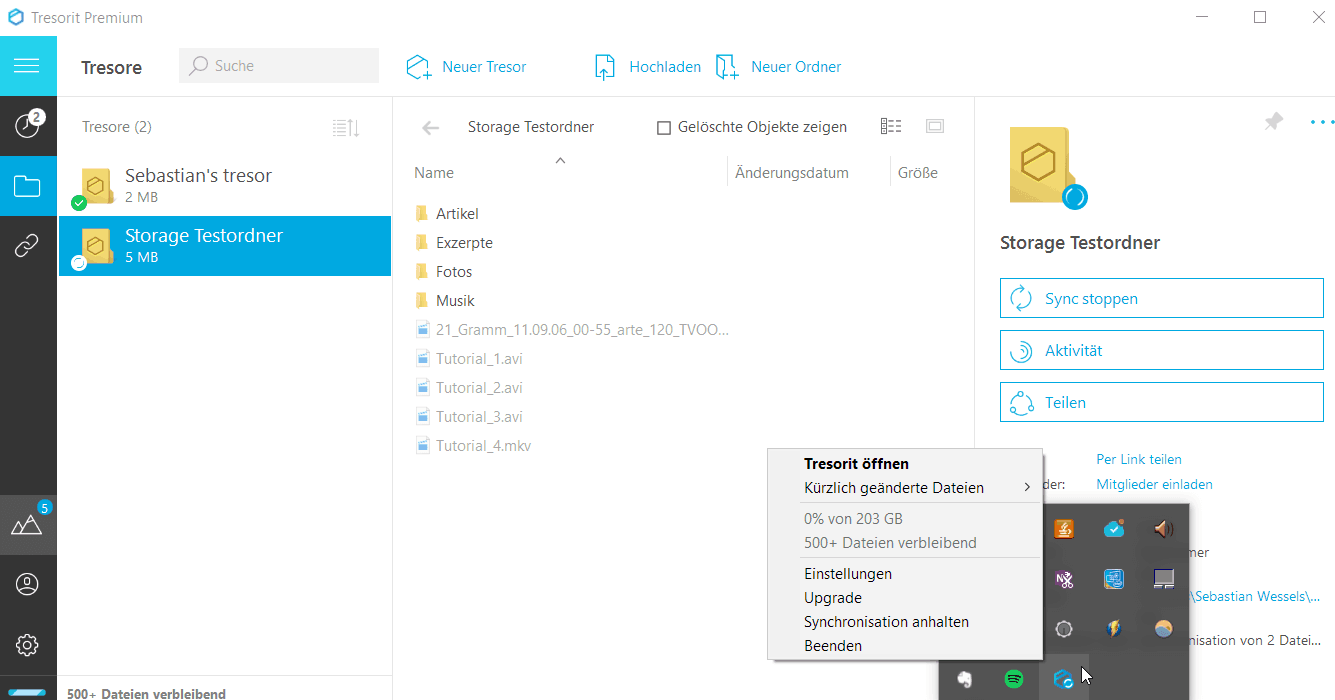Click the blue graphics settings tray icon
1335x700 pixels.
click(x=1114, y=578)
